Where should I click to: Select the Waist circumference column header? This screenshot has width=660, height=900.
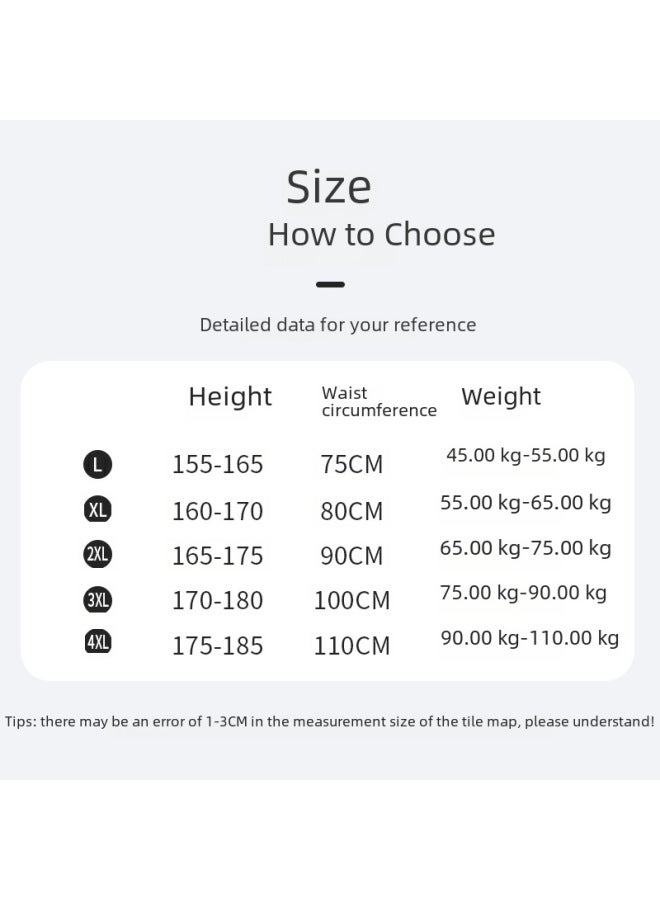378,402
